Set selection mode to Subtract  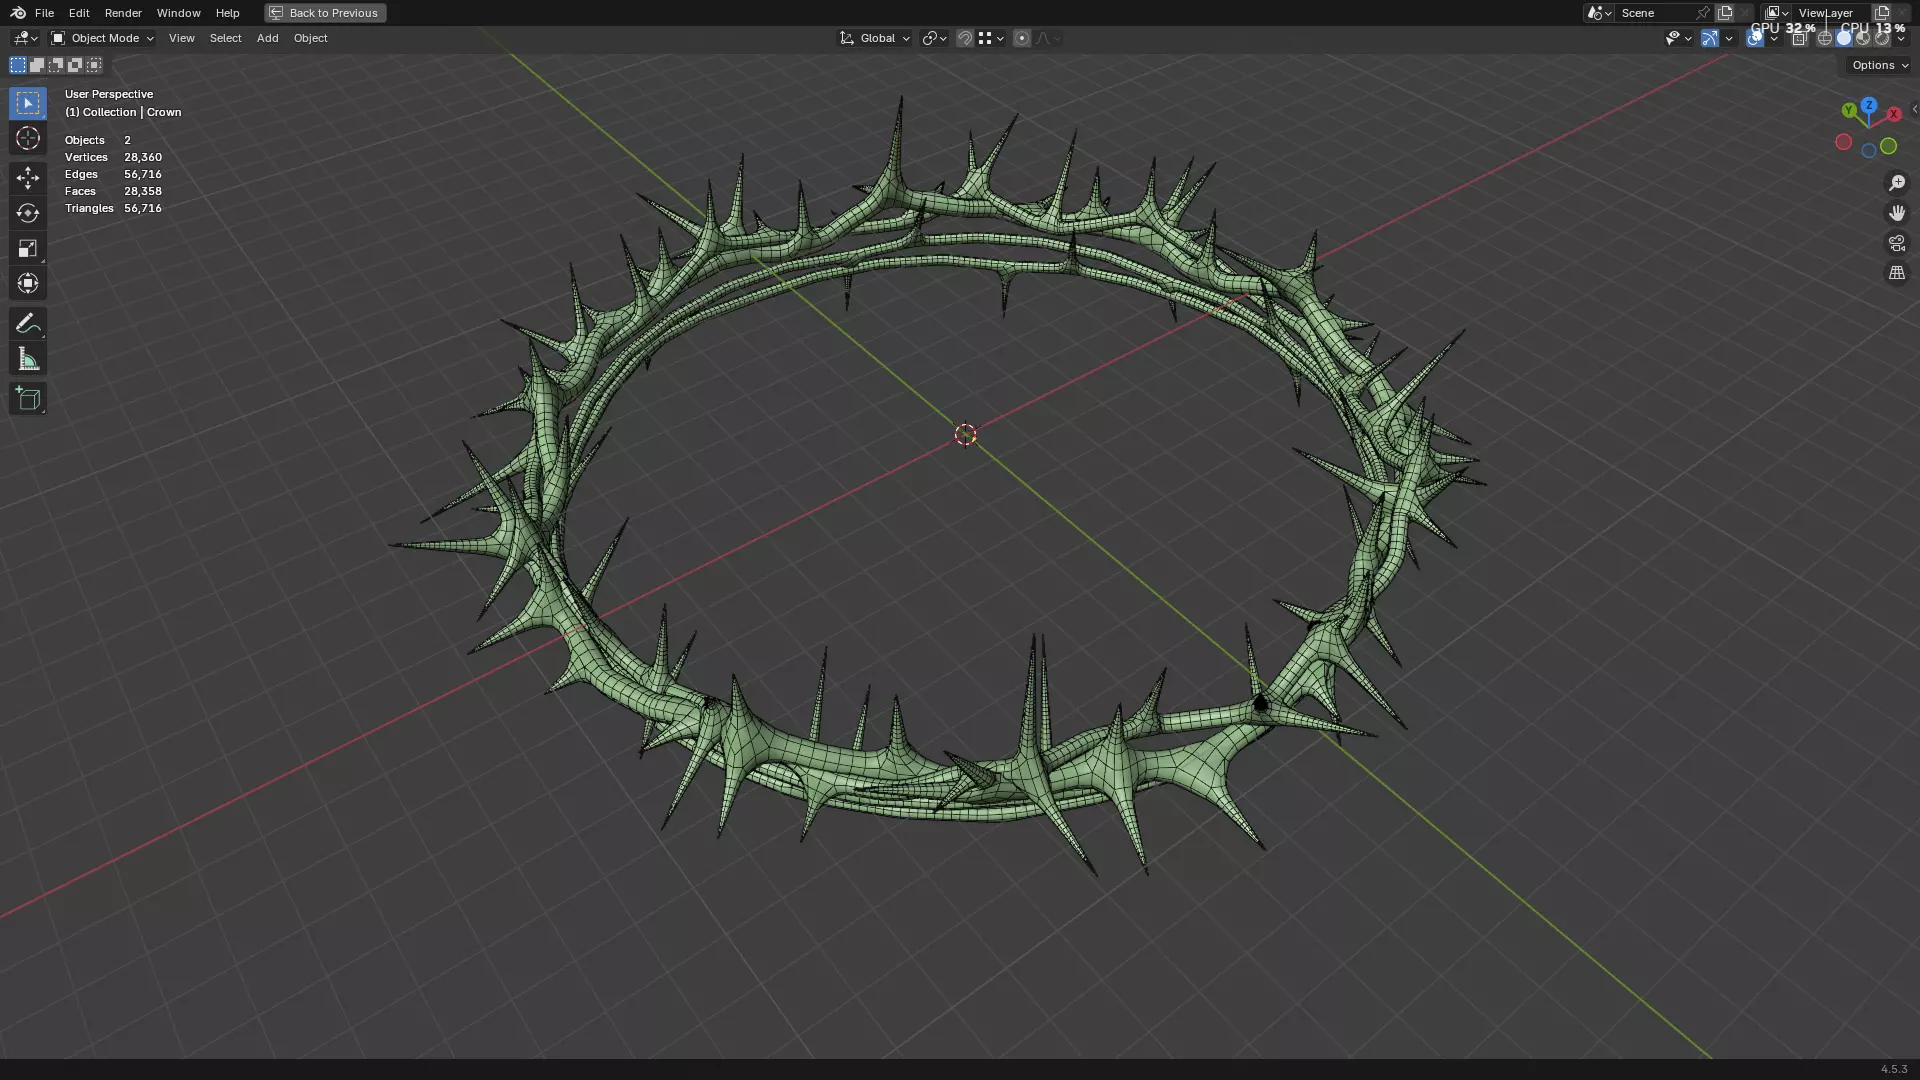coord(56,65)
